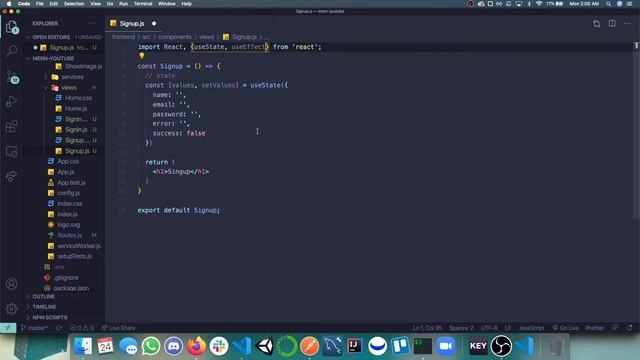The width and height of the screenshot is (640, 360).
Task: Open the Live Share view in activity bar
Action: point(12,176)
